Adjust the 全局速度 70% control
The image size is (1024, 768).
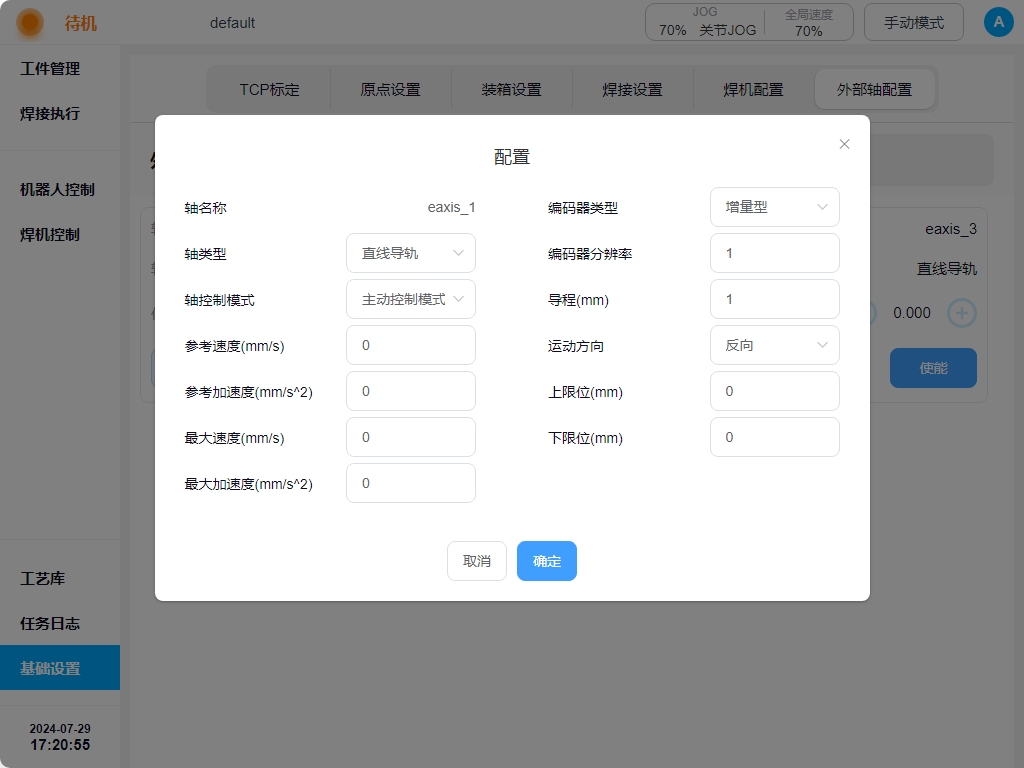click(x=809, y=23)
